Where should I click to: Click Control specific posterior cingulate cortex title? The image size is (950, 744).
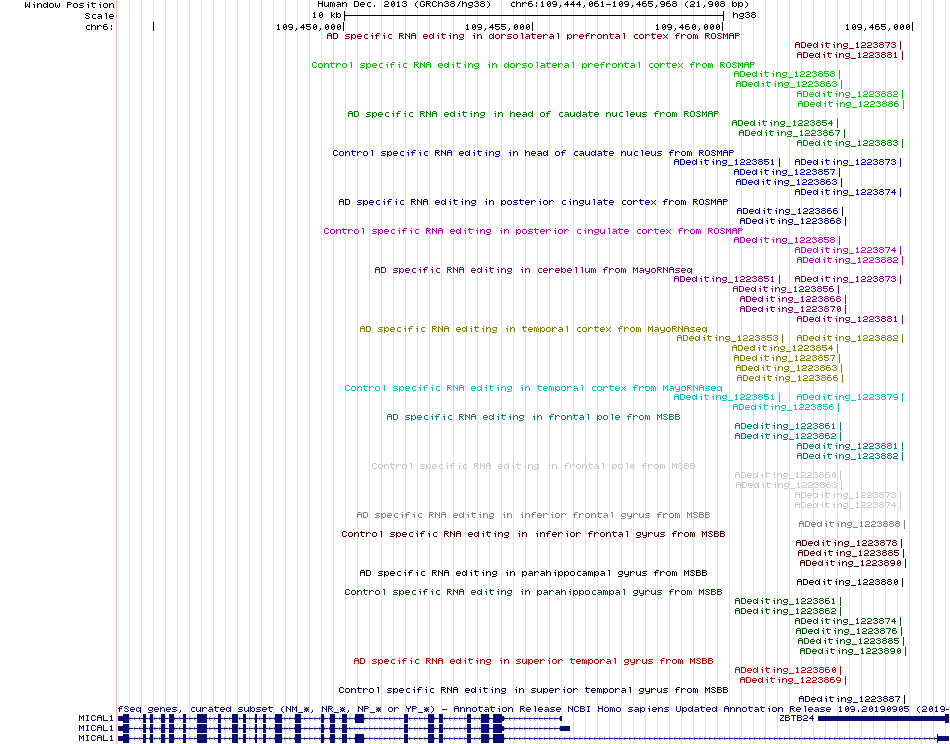[x=533, y=231]
